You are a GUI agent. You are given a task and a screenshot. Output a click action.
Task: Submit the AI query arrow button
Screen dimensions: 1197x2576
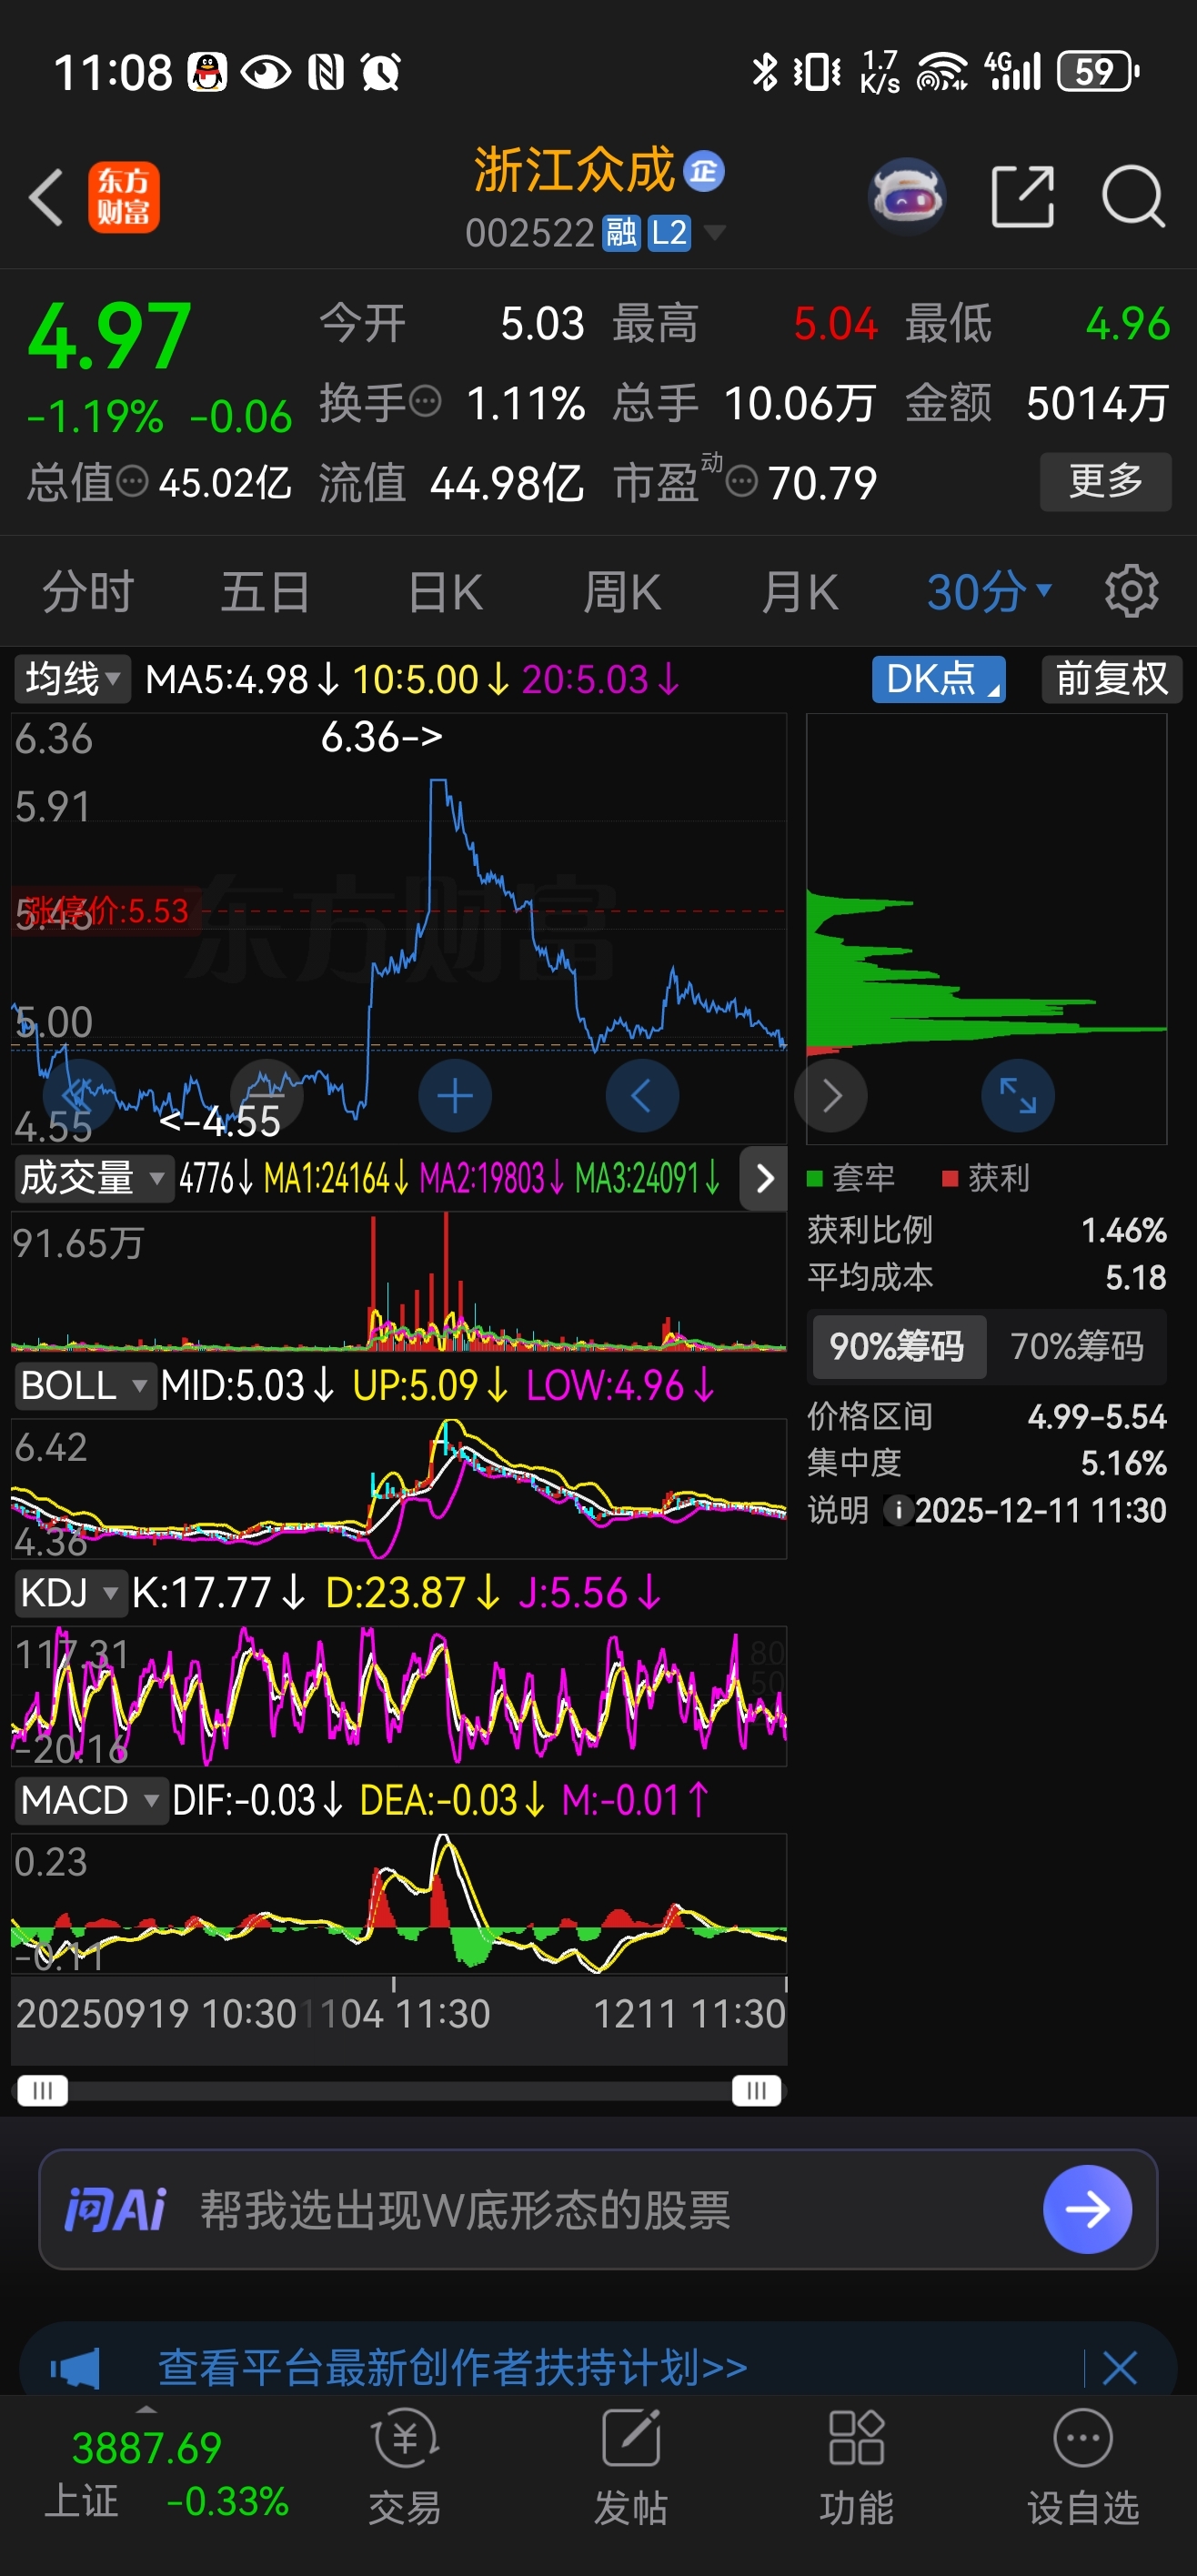pyautogui.click(x=1087, y=2209)
